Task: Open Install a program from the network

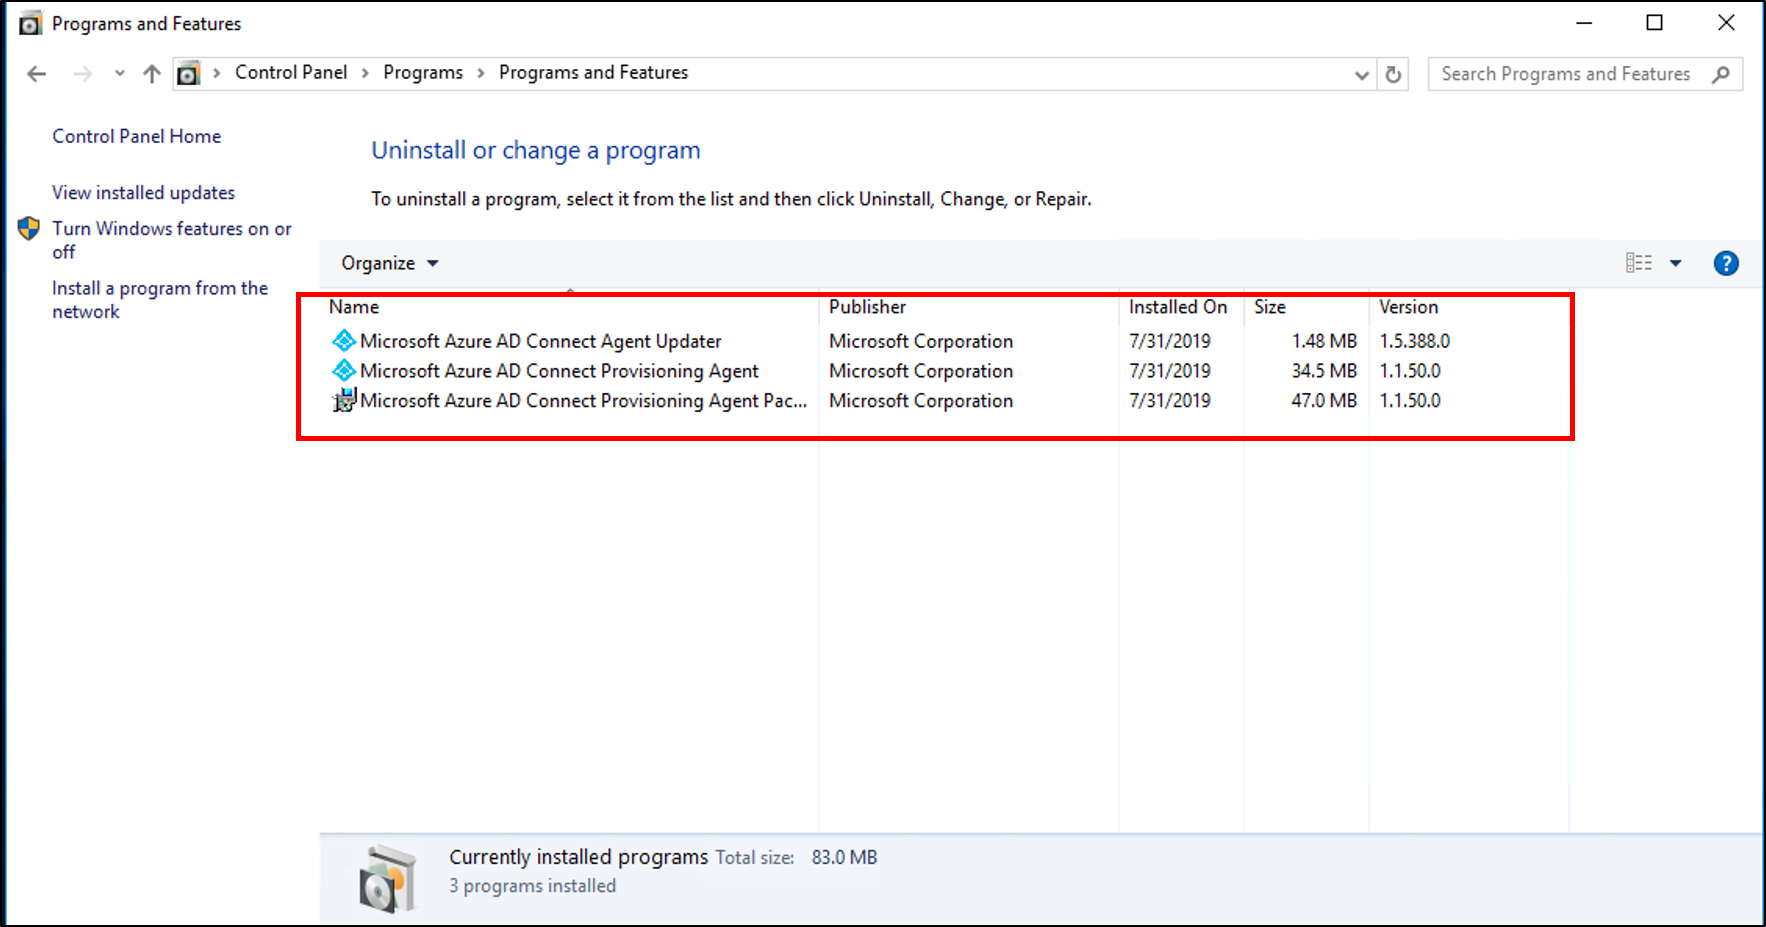Action: [x=160, y=300]
